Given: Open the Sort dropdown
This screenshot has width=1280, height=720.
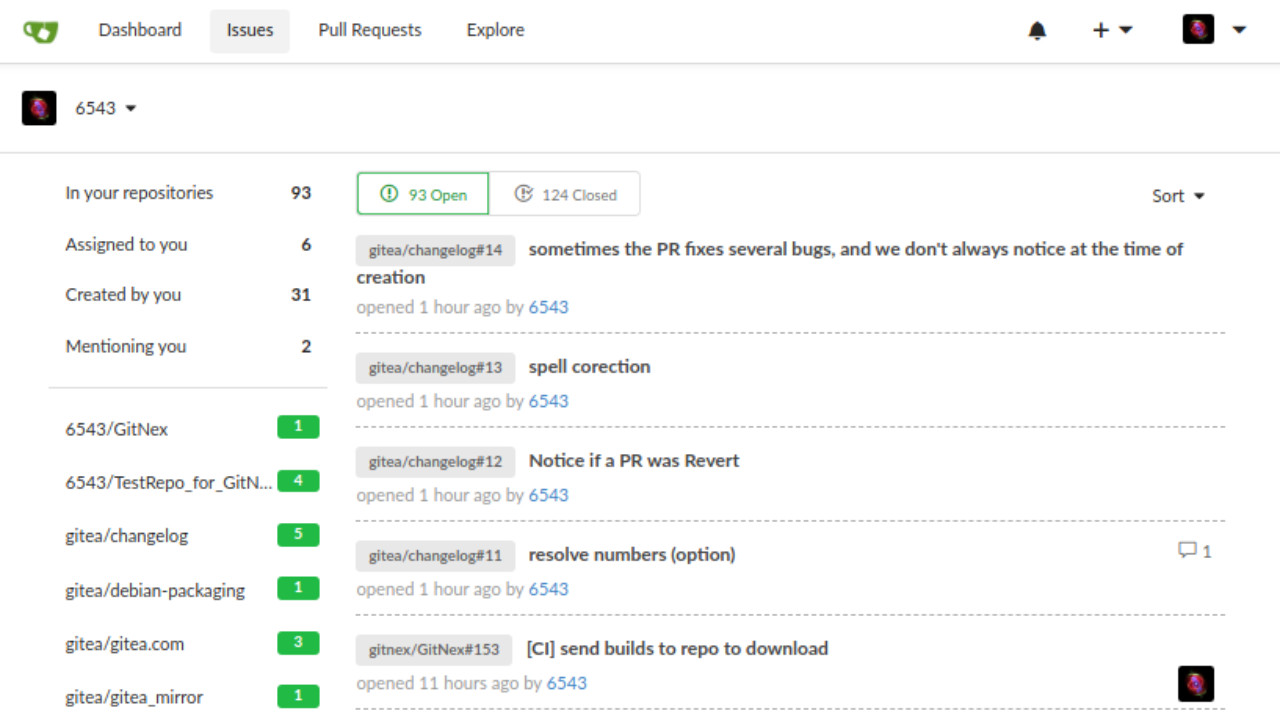Looking at the screenshot, I should [1177, 196].
